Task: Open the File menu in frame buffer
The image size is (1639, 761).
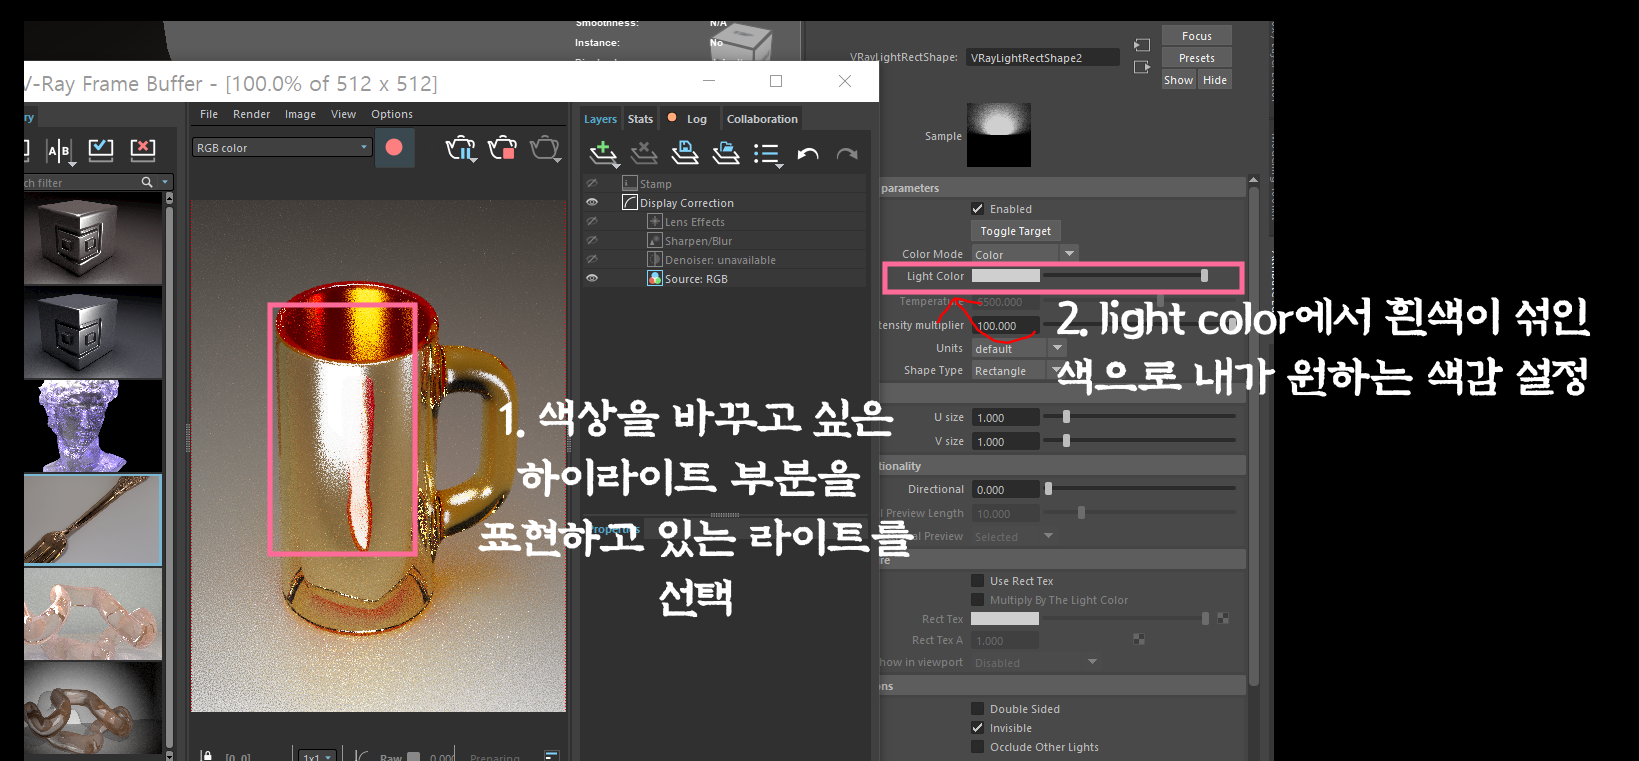Action: point(209,114)
